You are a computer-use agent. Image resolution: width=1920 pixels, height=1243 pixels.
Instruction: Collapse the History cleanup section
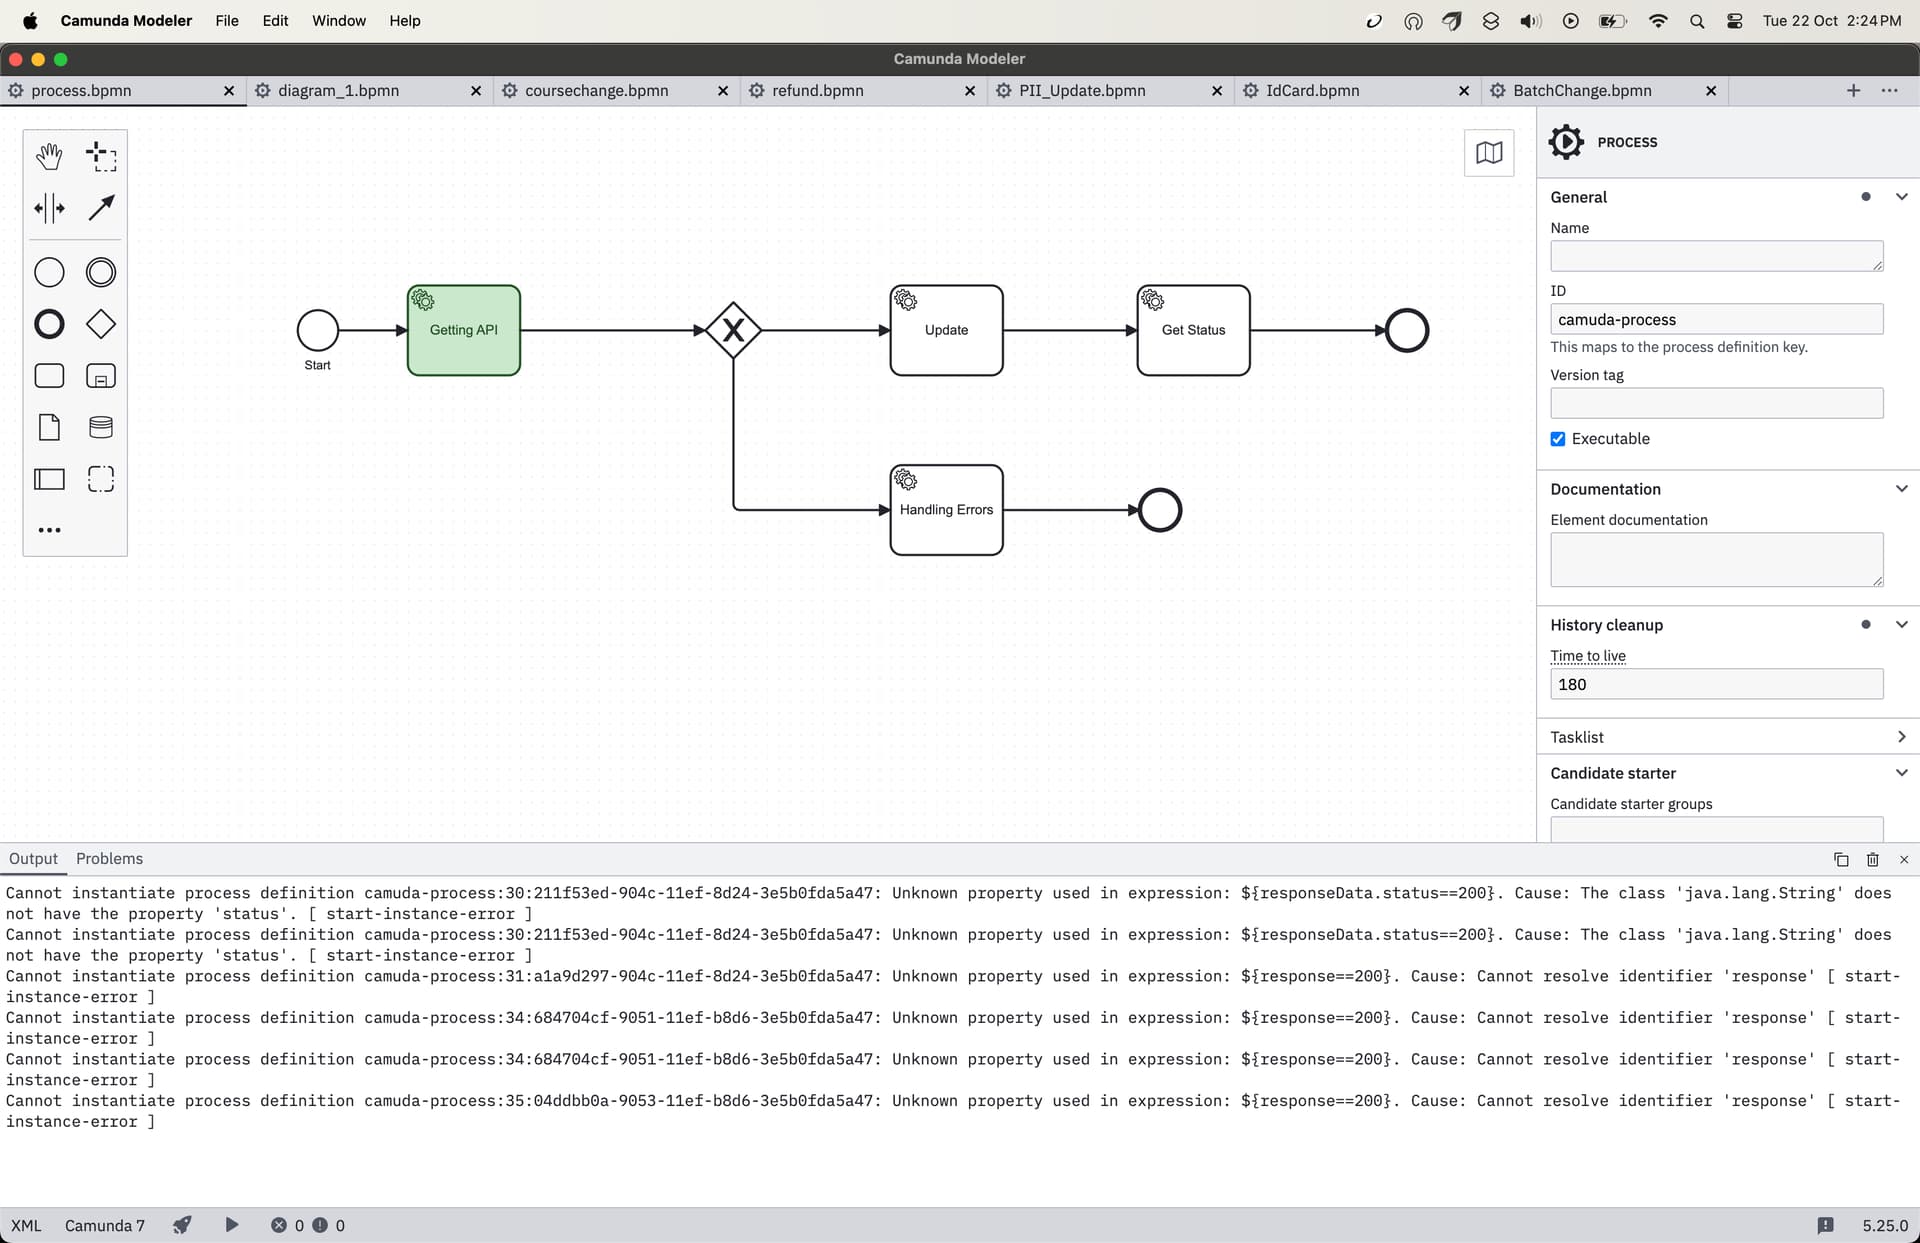tap(1901, 625)
